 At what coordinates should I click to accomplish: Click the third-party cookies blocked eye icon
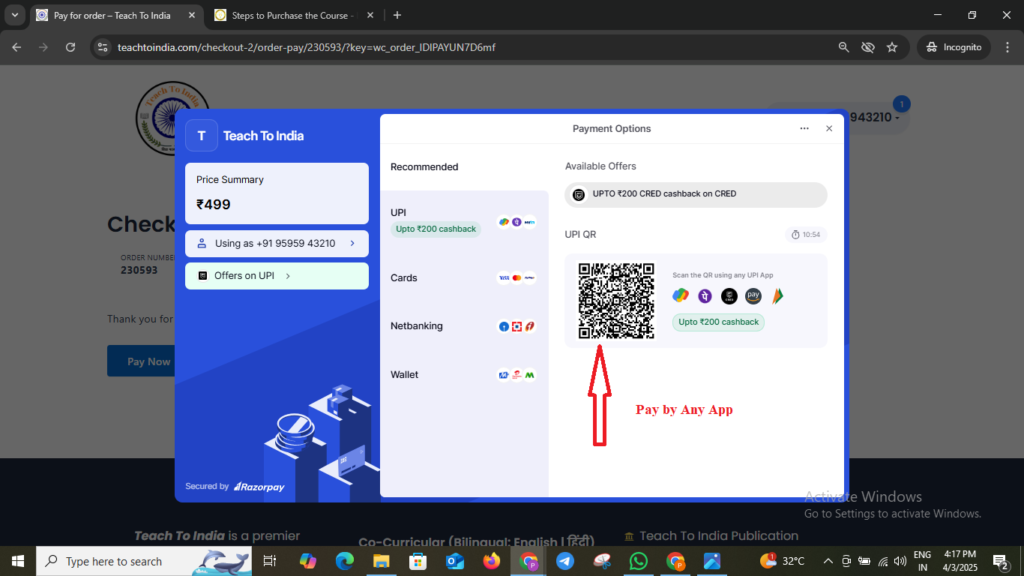[x=868, y=47]
